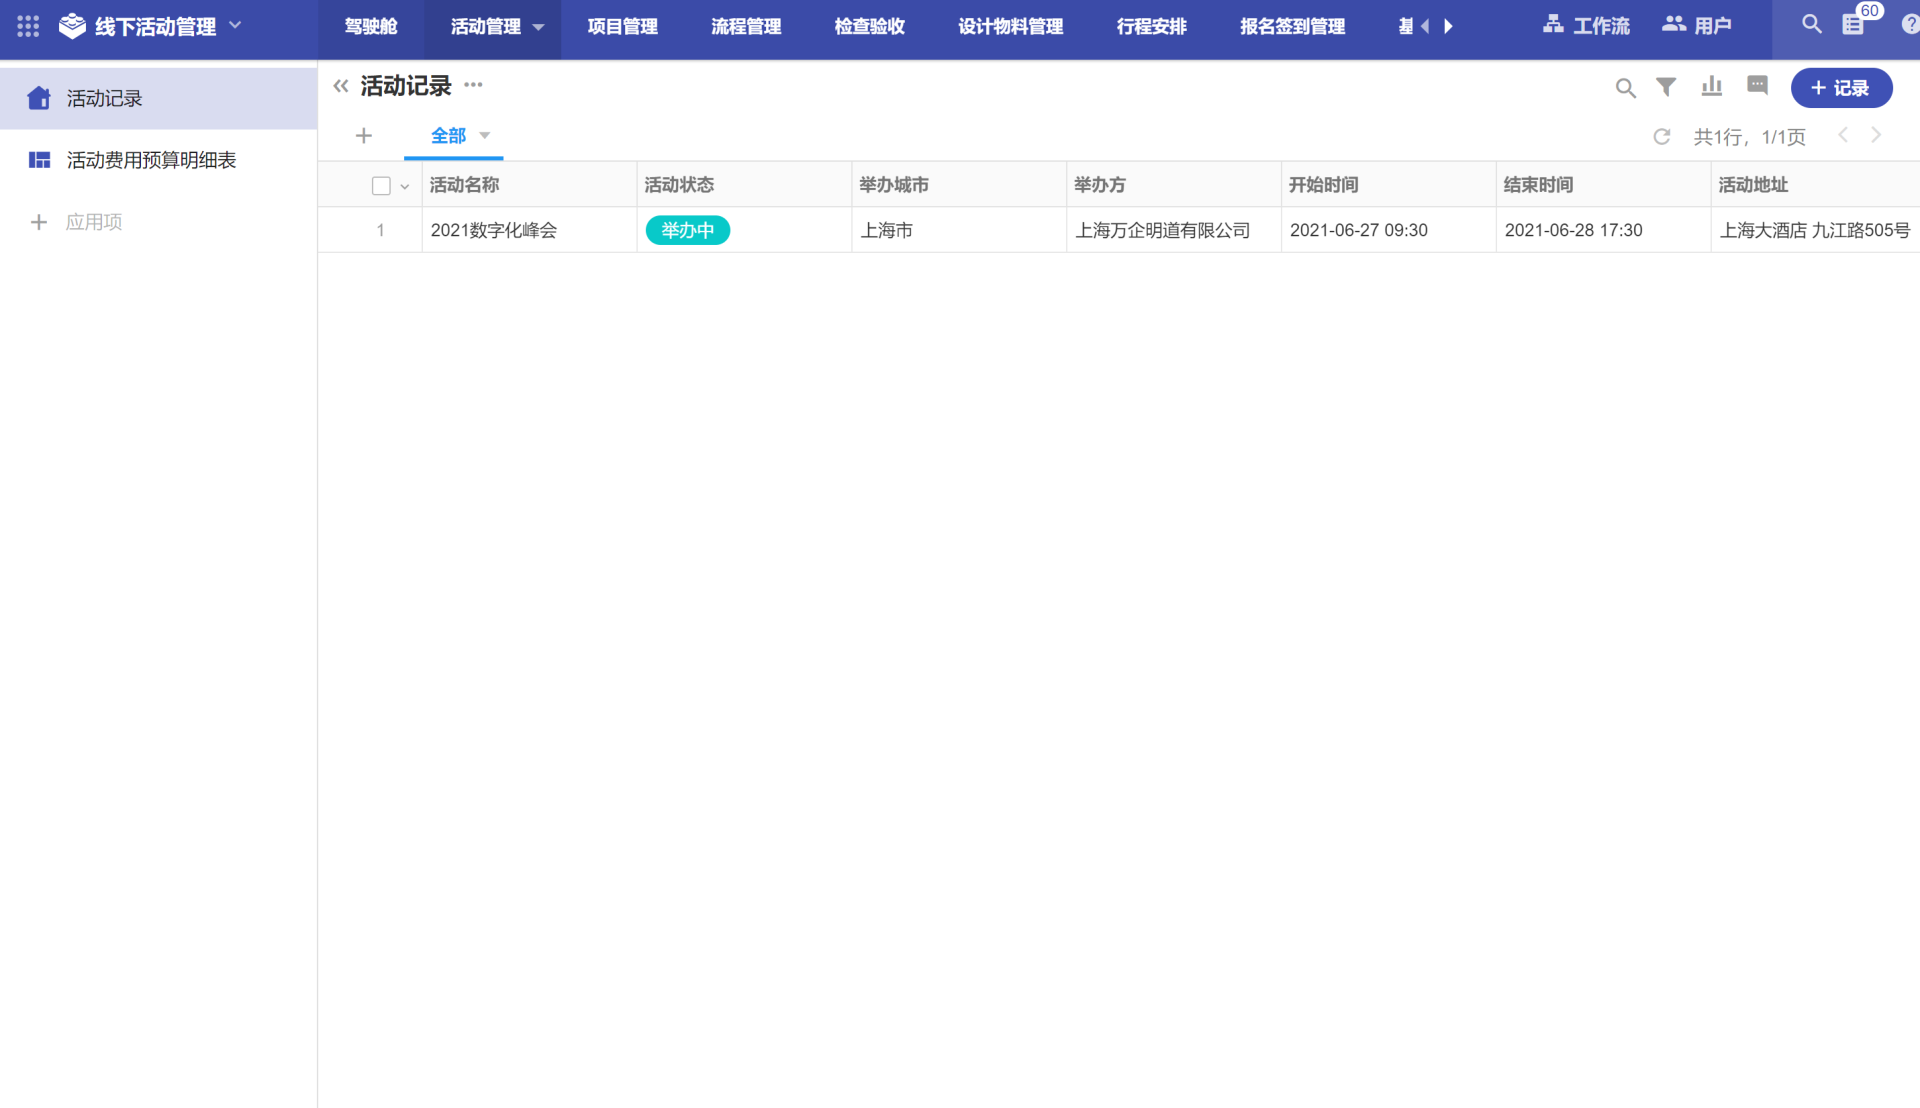This screenshot has width=1920, height=1108.
Task: Expand the 线下活动管理 app name dropdown
Action: (x=236, y=25)
